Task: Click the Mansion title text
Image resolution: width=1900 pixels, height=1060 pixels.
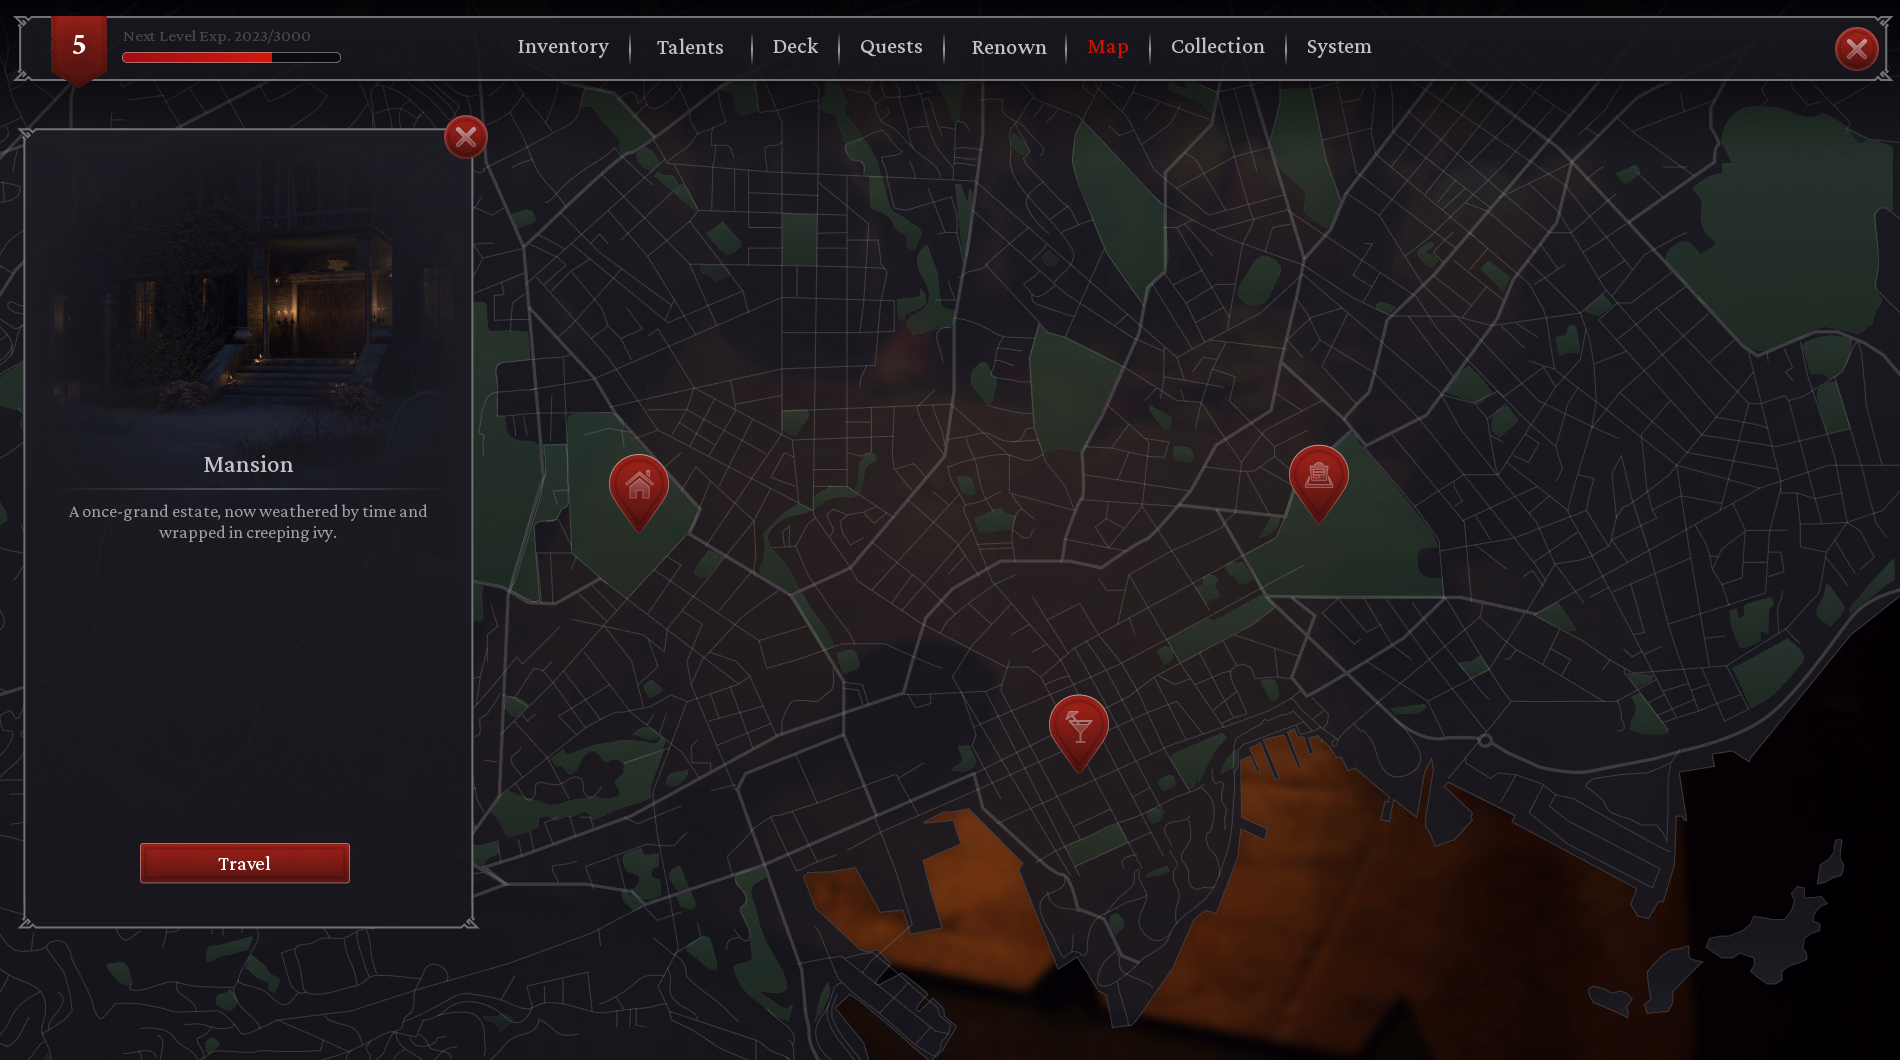Action: pos(248,465)
